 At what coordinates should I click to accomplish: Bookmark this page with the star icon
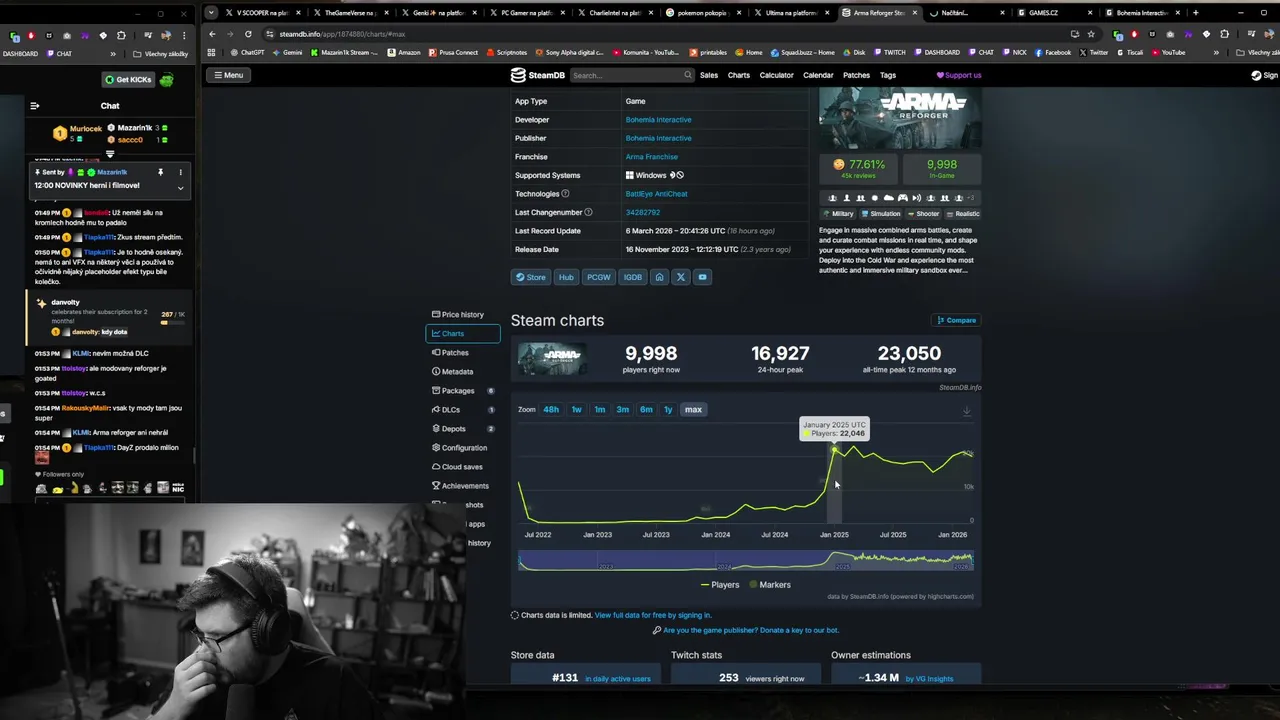point(1091,34)
